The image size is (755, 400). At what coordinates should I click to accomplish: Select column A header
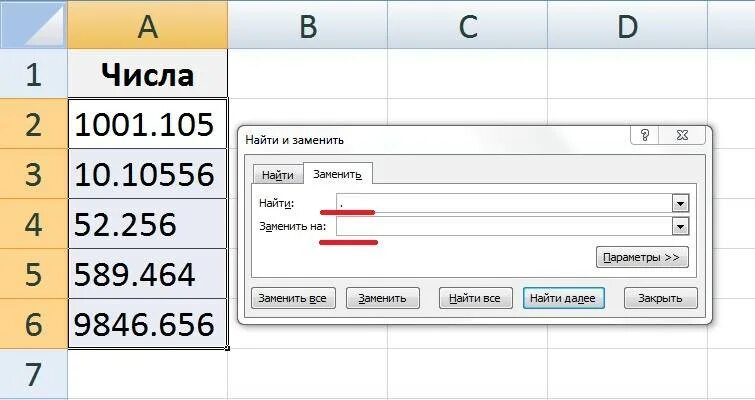point(147,24)
